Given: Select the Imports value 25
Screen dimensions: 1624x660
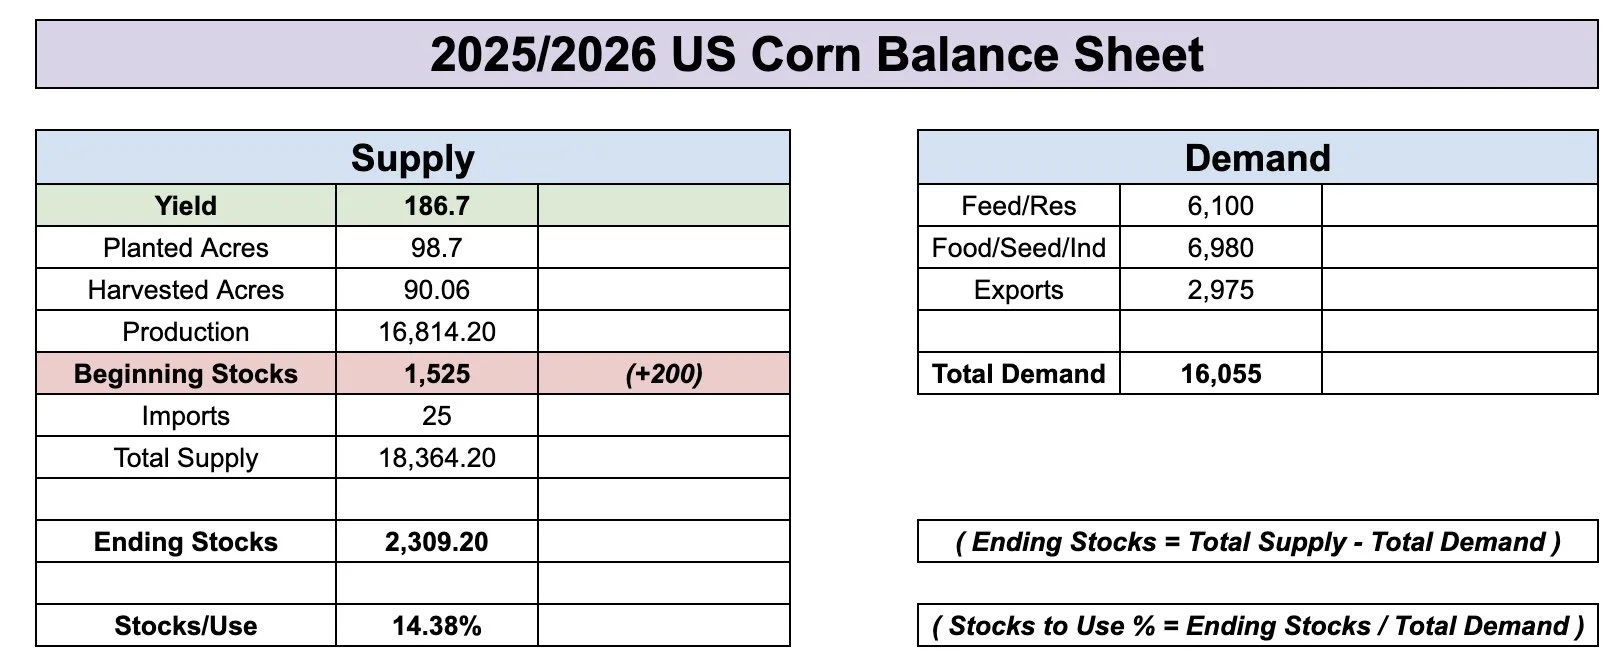Looking at the screenshot, I should pos(437,415).
